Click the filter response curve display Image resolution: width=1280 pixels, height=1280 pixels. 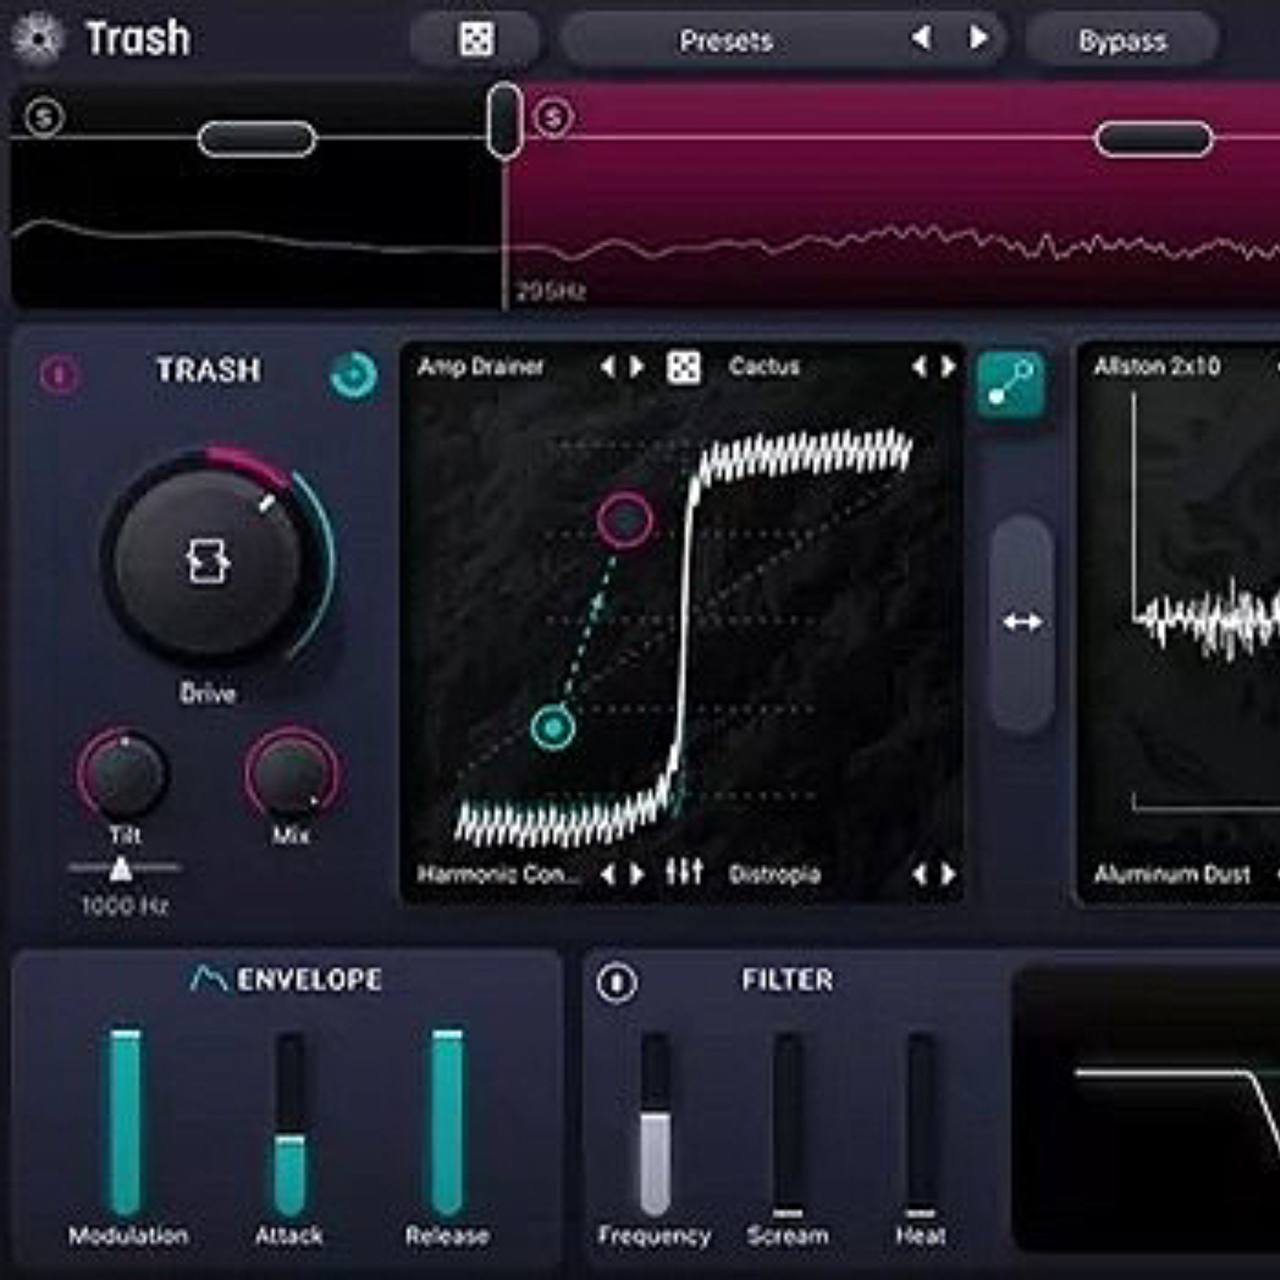(x=1148, y=1108)
